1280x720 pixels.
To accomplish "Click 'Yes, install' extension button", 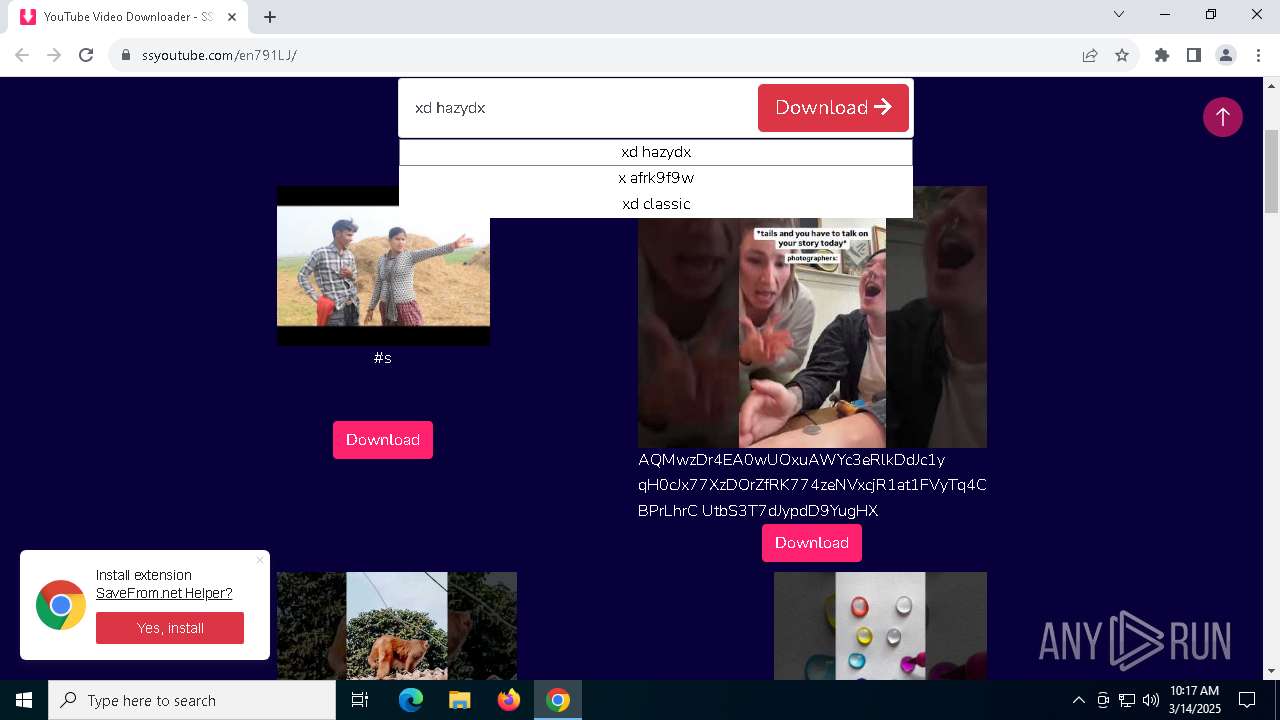I will (170, 628).
